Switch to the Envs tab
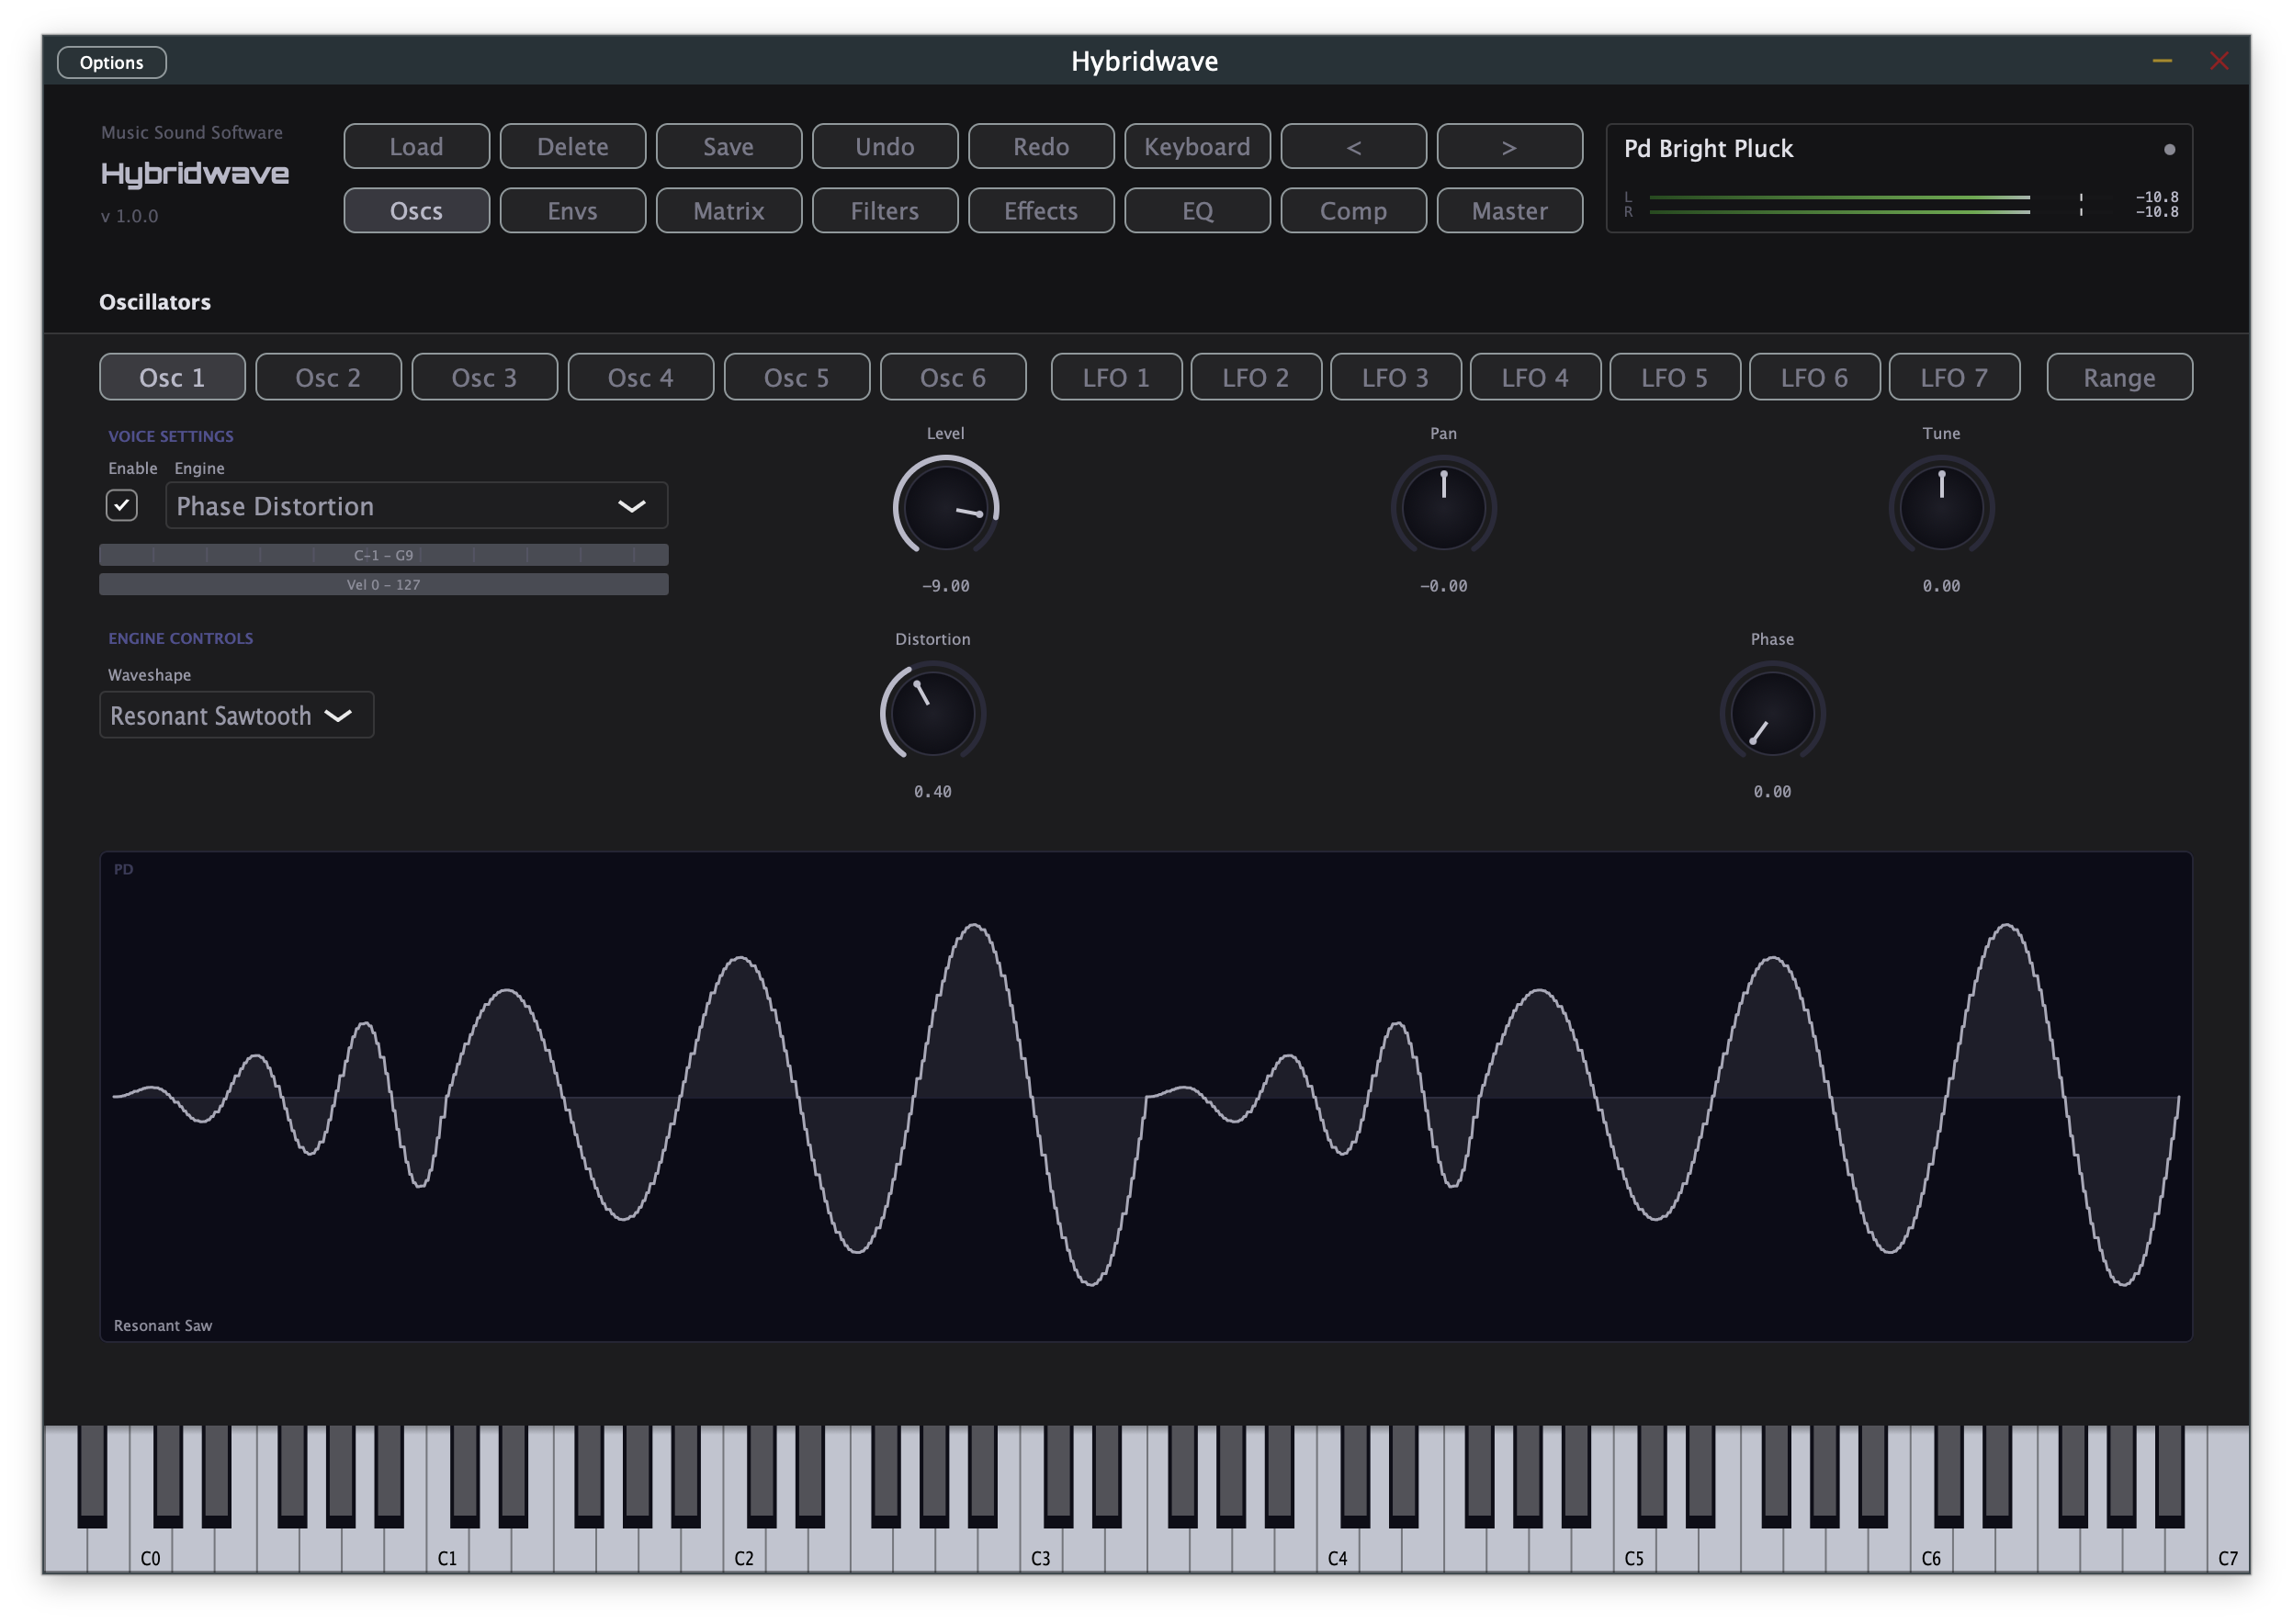 coord(572,210)
